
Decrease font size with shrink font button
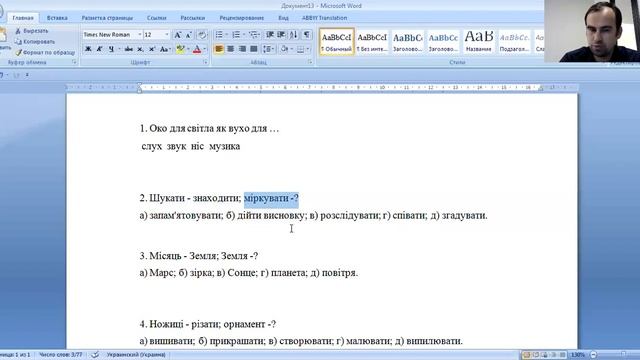click(x=188, y=35)
